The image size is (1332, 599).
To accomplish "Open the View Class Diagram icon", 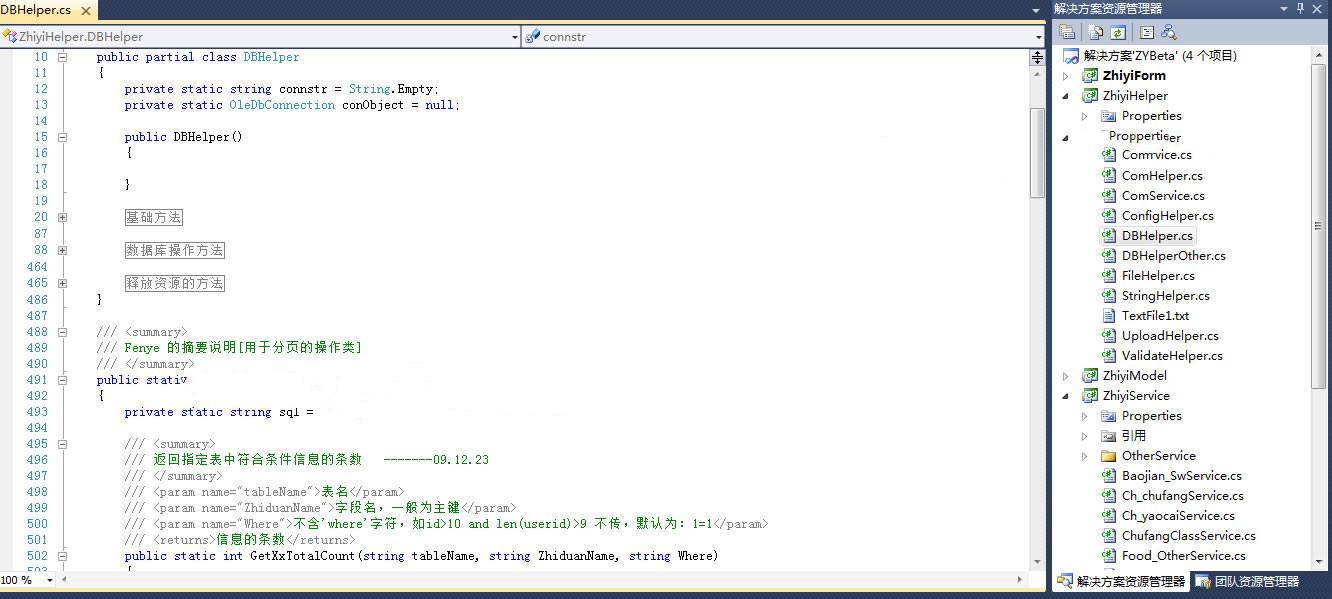I will click(x=1168, y=32).
